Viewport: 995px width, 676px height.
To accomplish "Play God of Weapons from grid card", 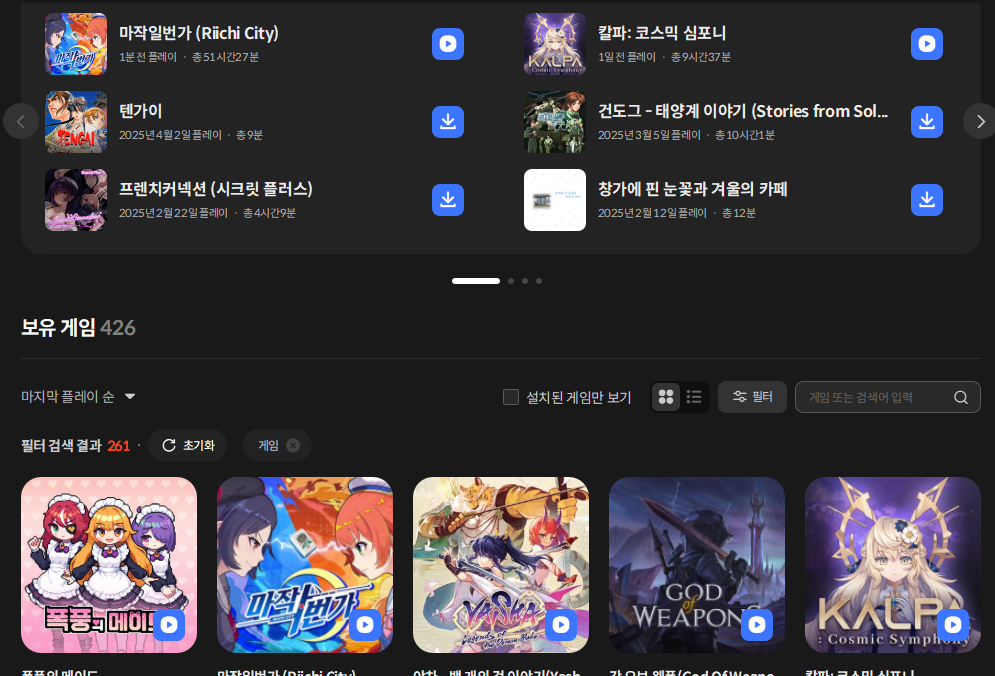I will (757, 625).
